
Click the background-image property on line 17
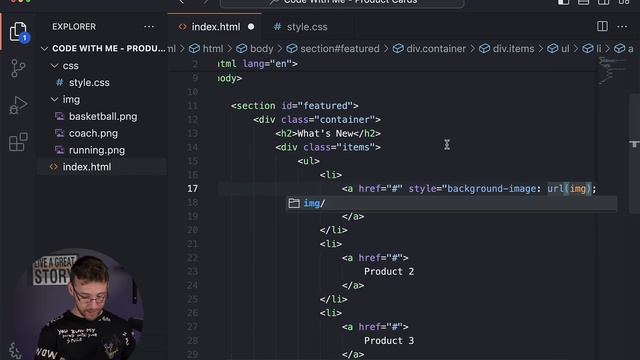tap(491, 189)
